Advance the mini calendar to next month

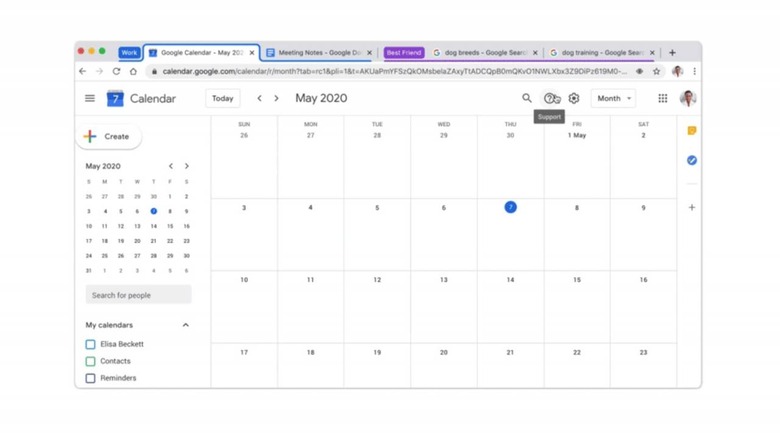187,166
